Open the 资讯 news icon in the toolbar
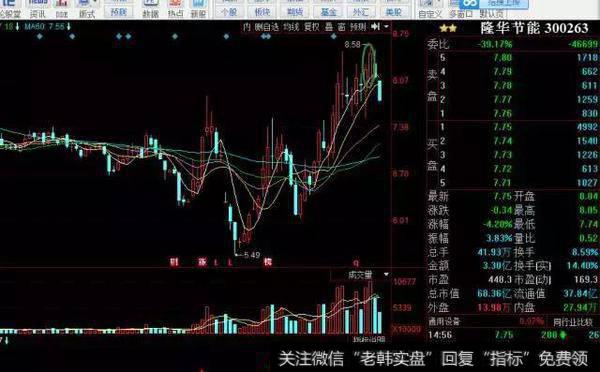600x372 pixels. coord(38,8)
